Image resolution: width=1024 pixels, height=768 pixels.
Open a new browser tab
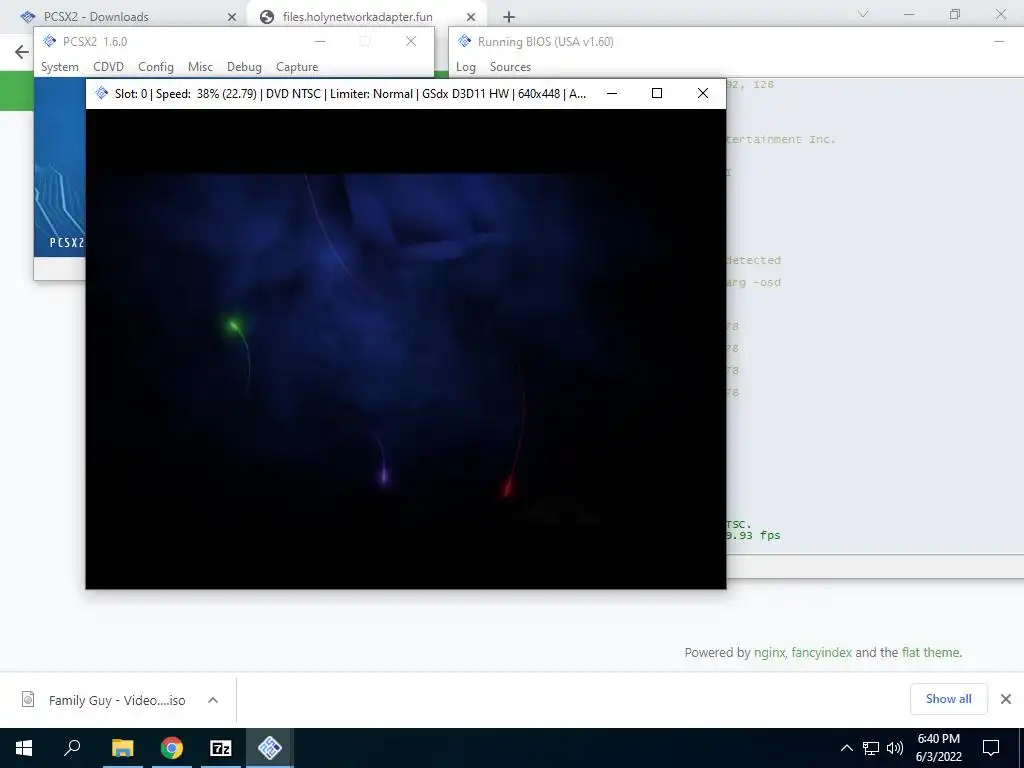click(x=509, y=17)
